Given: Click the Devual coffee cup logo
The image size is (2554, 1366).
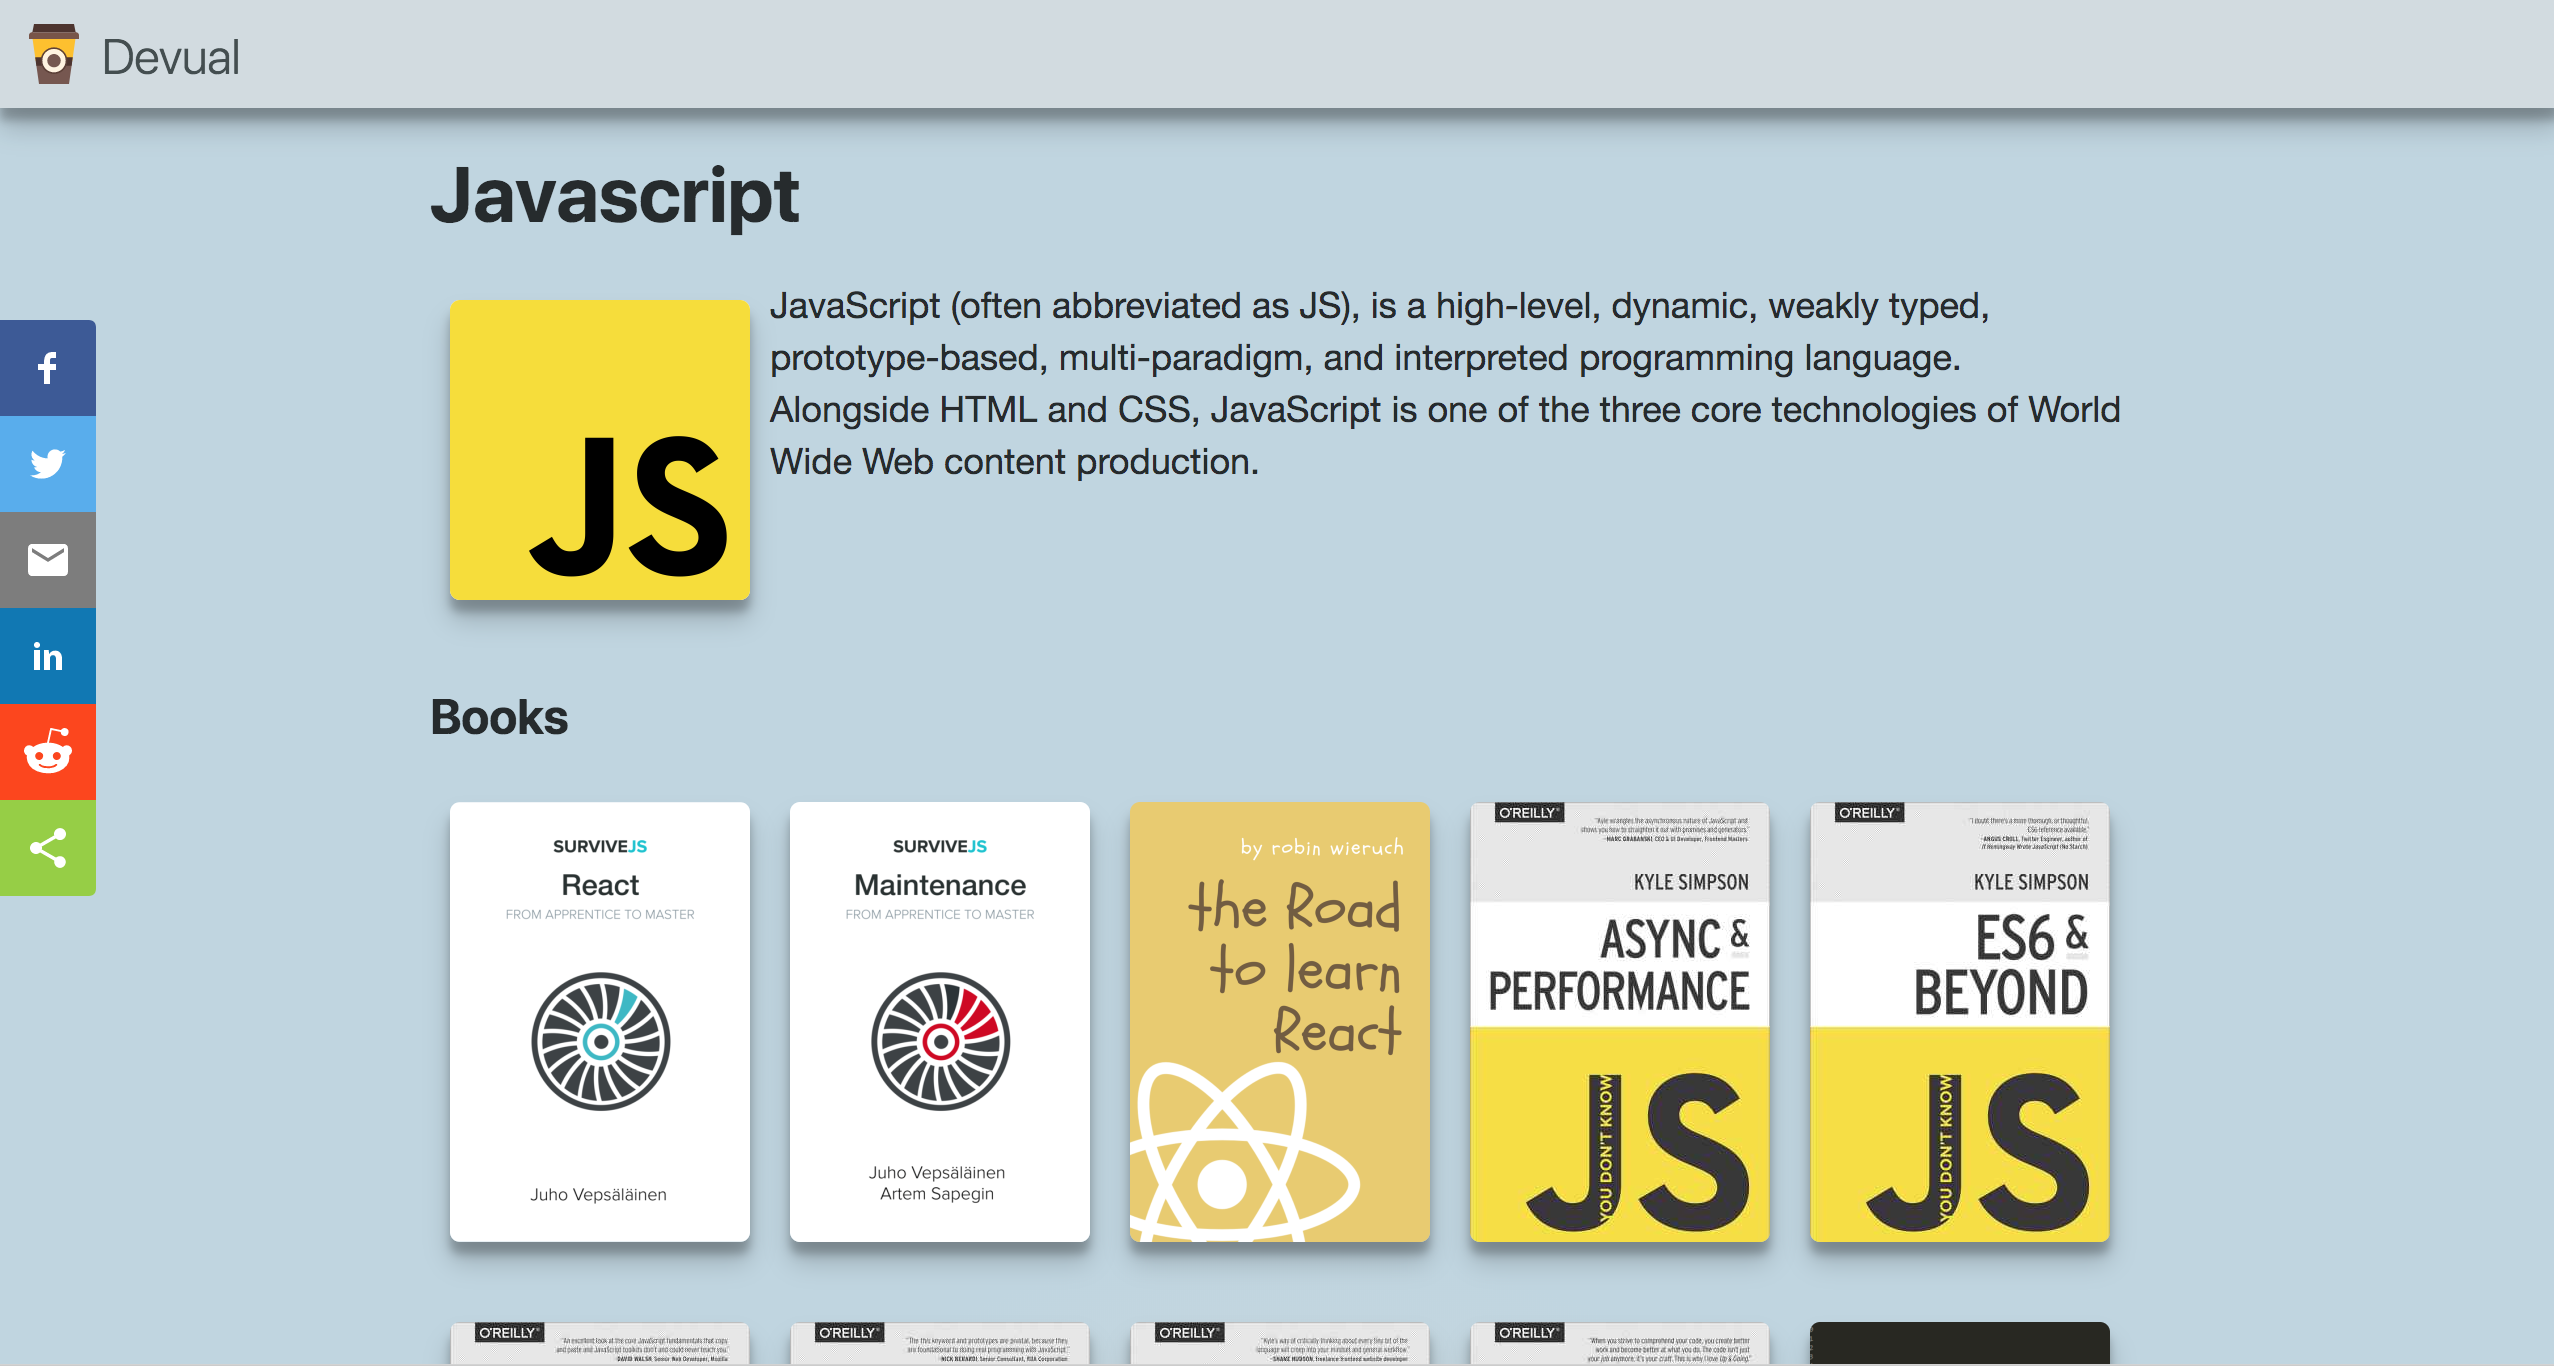Looking at the screenshot, I should [x=53, y=55].
